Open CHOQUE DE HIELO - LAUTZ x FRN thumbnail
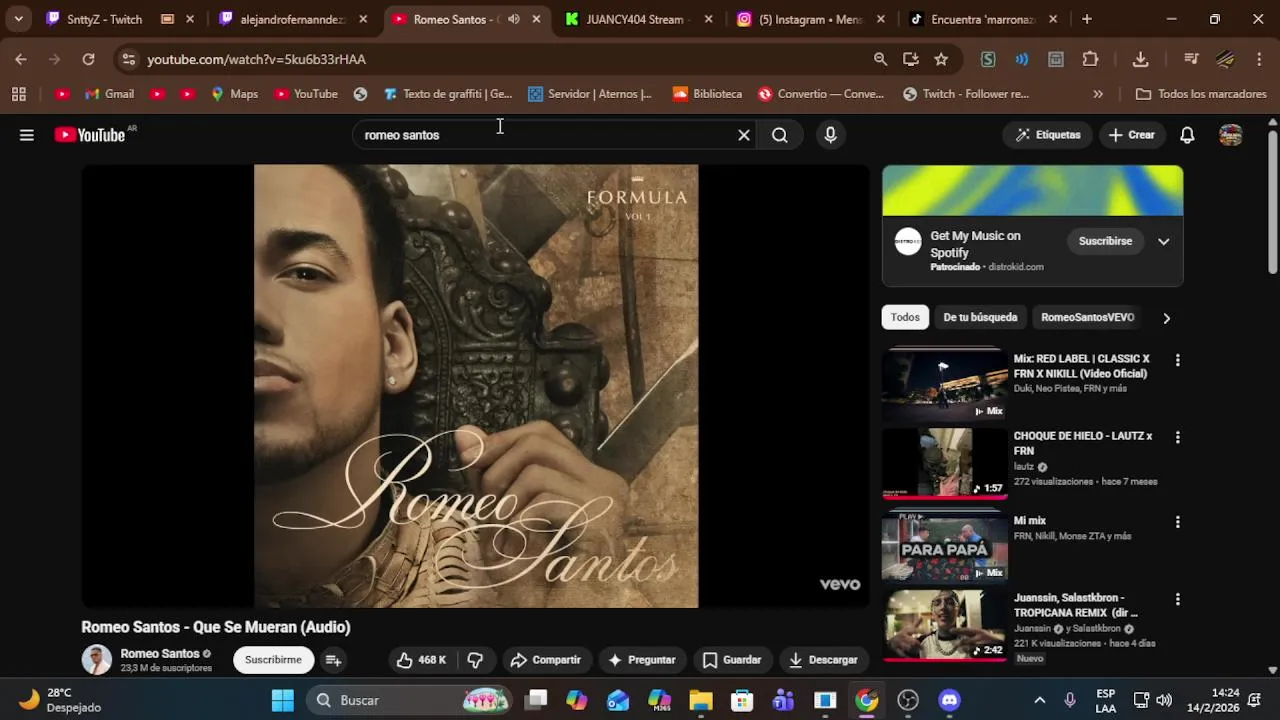 click(945, 463)
